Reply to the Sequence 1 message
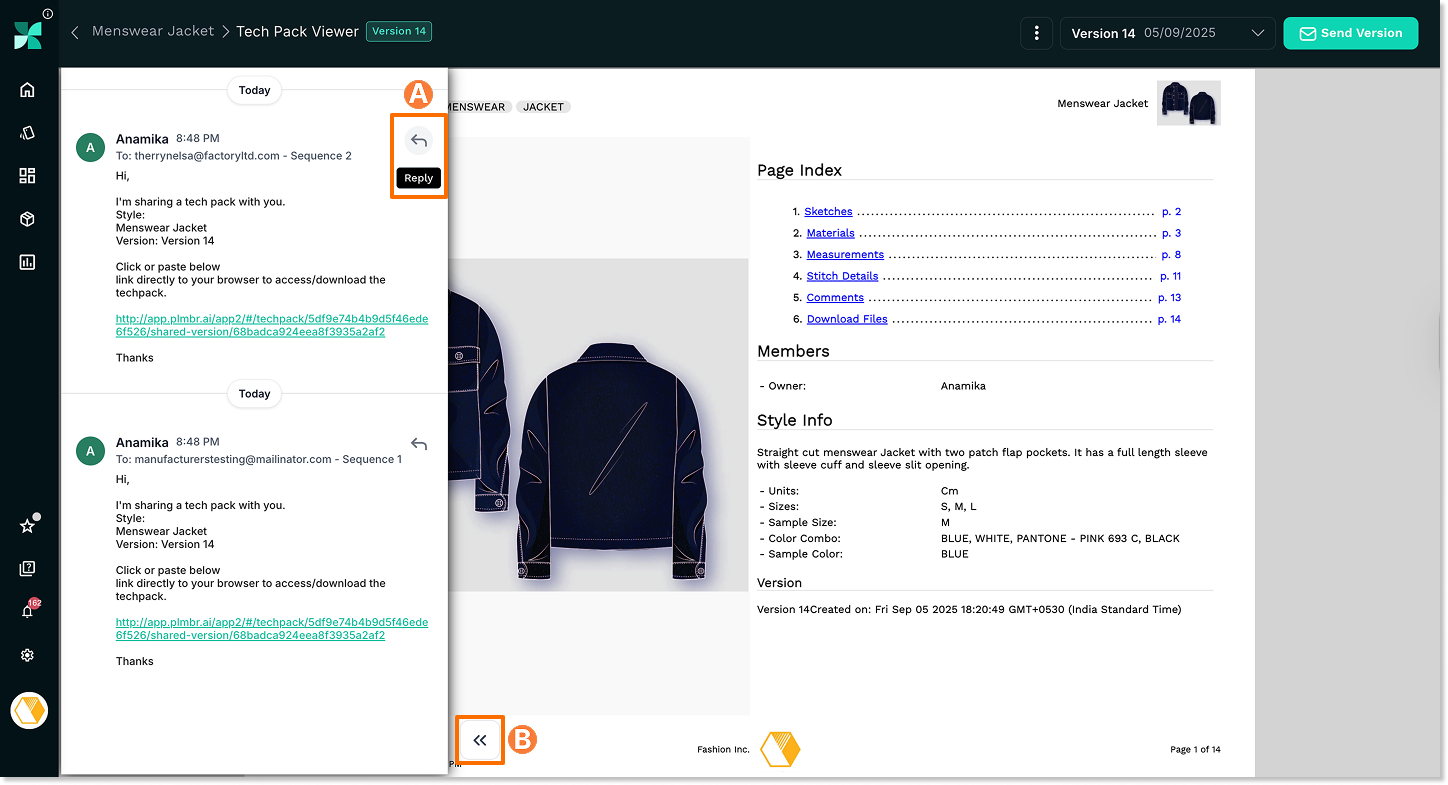This screenshot has width=1448, height=785. tap(419, 444)
